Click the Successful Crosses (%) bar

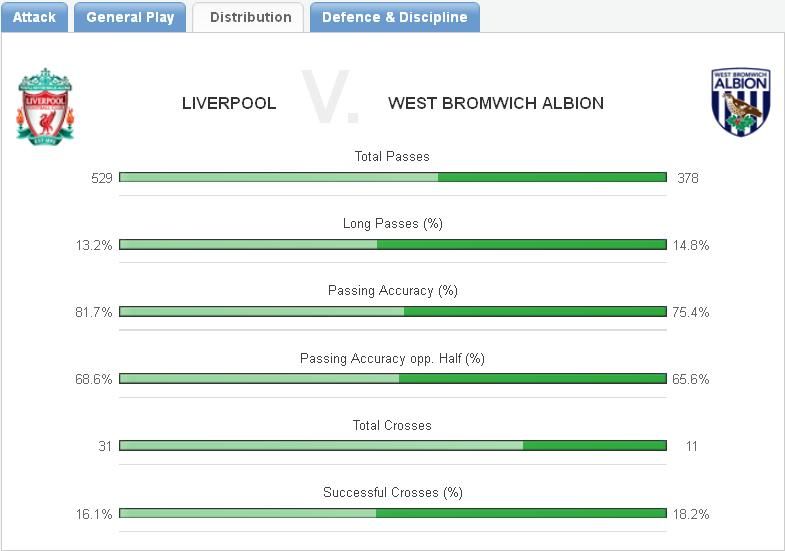[x=392, y=512]
